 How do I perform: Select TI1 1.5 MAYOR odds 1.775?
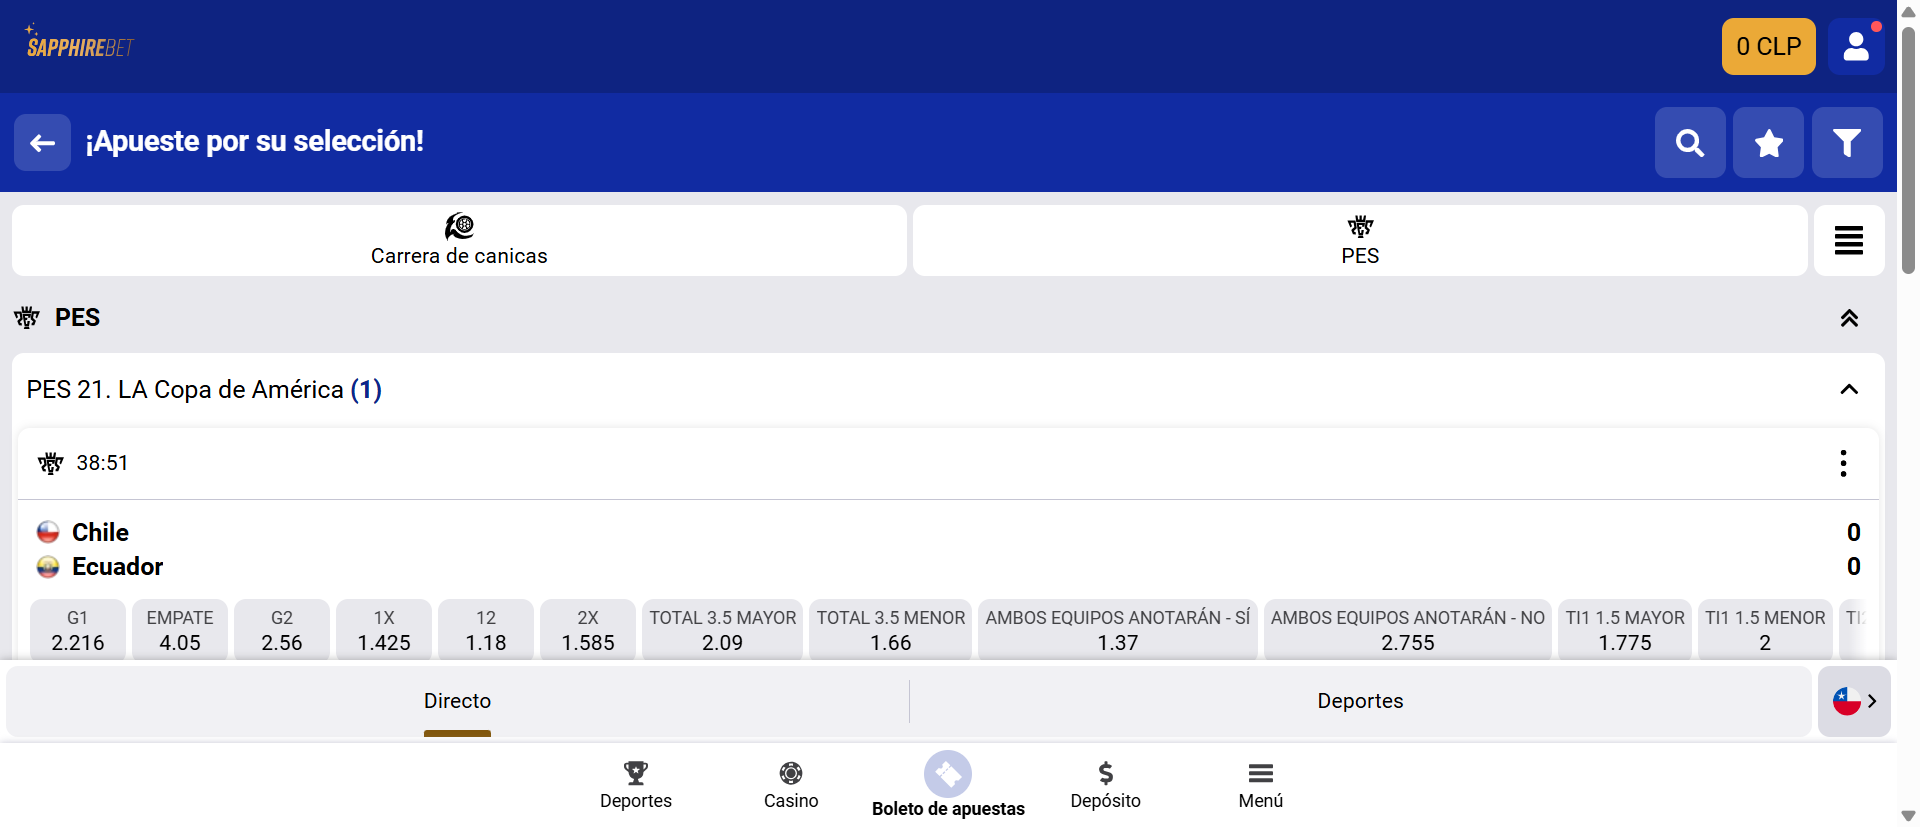click(x=1625, y=630)
